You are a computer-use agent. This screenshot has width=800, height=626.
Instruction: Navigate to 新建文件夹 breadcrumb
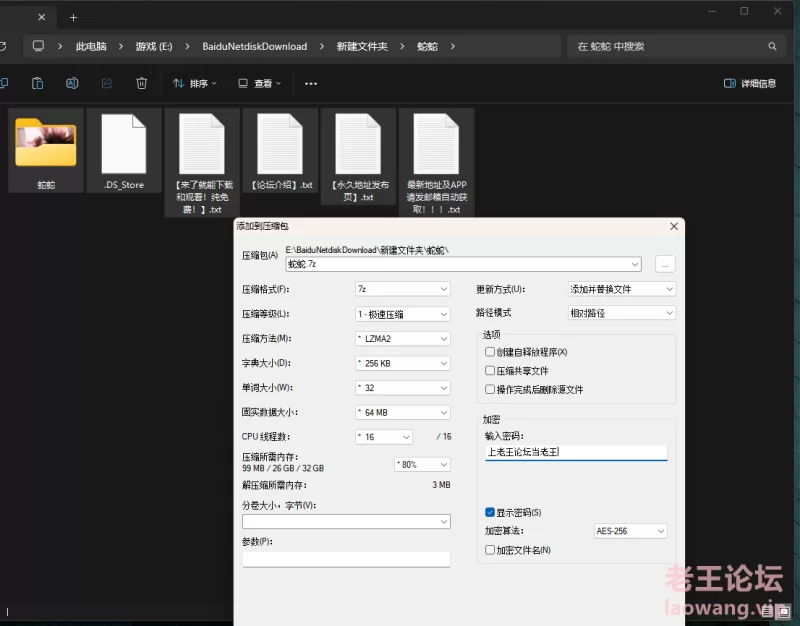[x=362, y=46]
